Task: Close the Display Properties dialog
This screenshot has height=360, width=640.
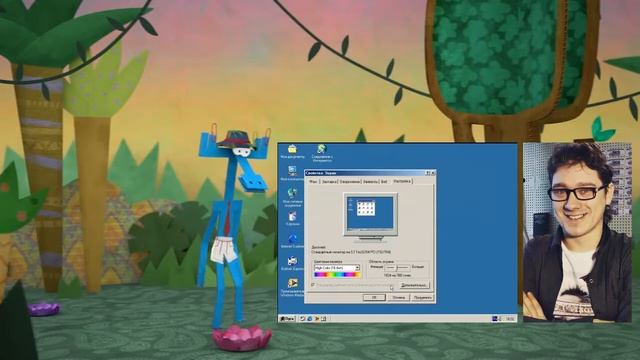Action: (433, 173)
